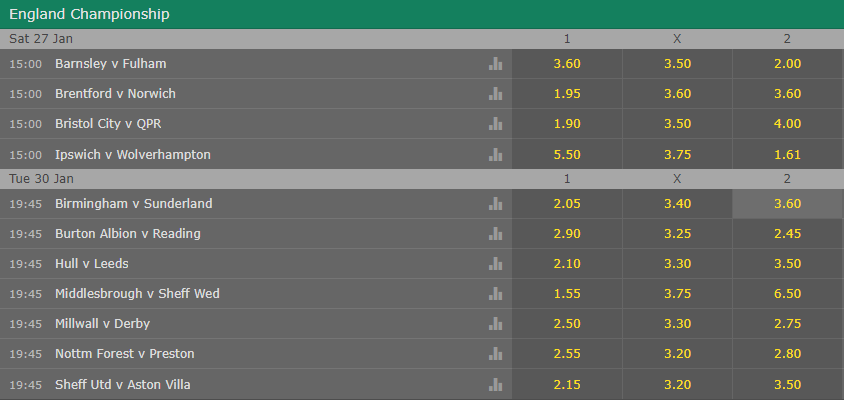Choose Middlesbrough home win at 1.55
The height and width of the screenshot is (400, 844).
567,293
